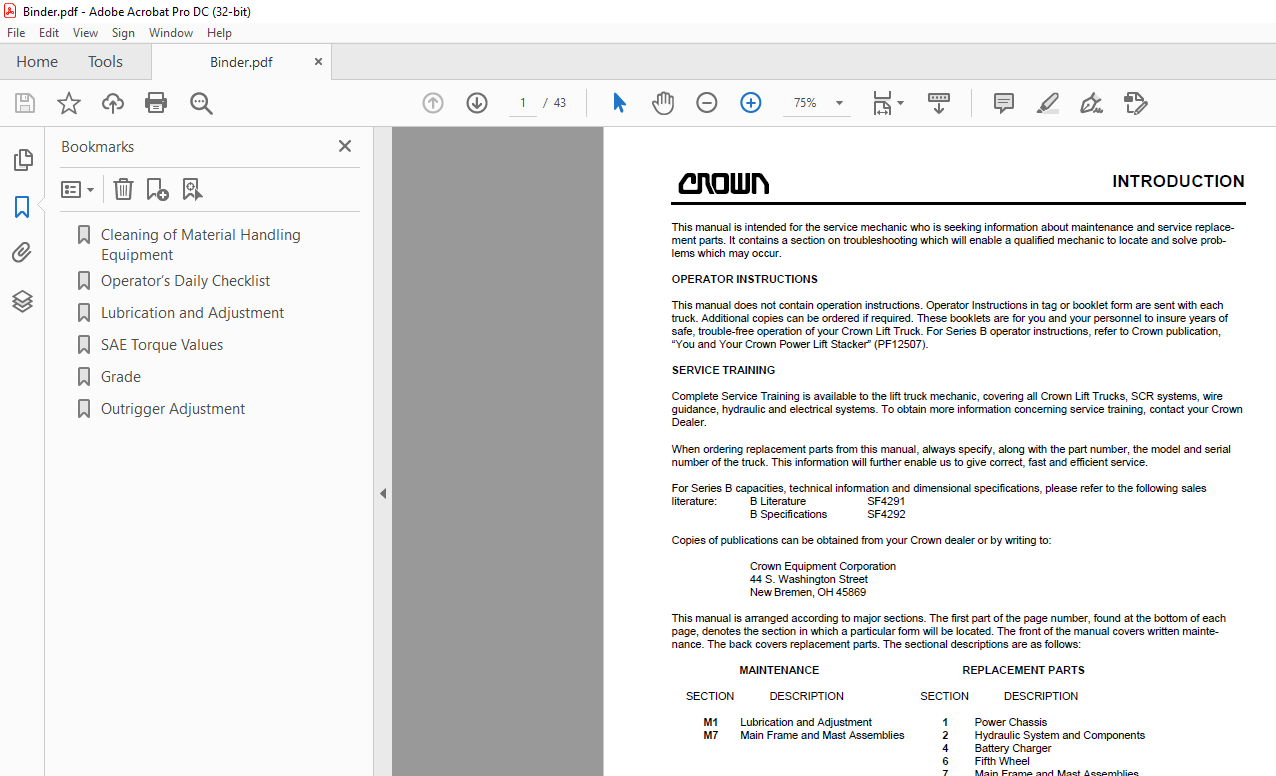Image resolution: width=1276 pixels, height=776 pixels.
Task: Open the SAE Torque Values bookmark
Action: pos(162,345)
